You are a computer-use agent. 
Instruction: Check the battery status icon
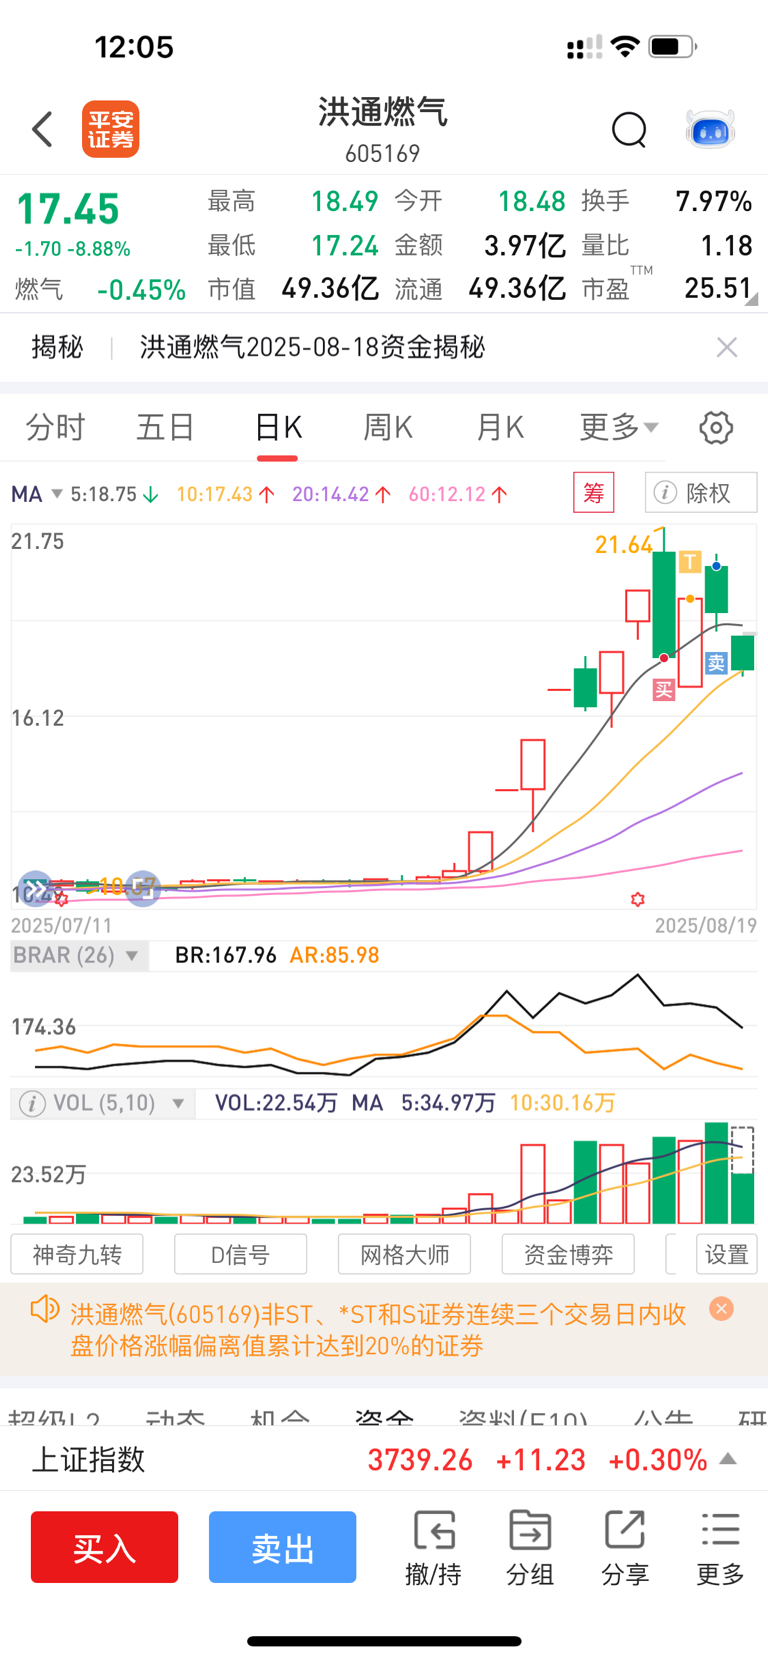tap(672, 46)
